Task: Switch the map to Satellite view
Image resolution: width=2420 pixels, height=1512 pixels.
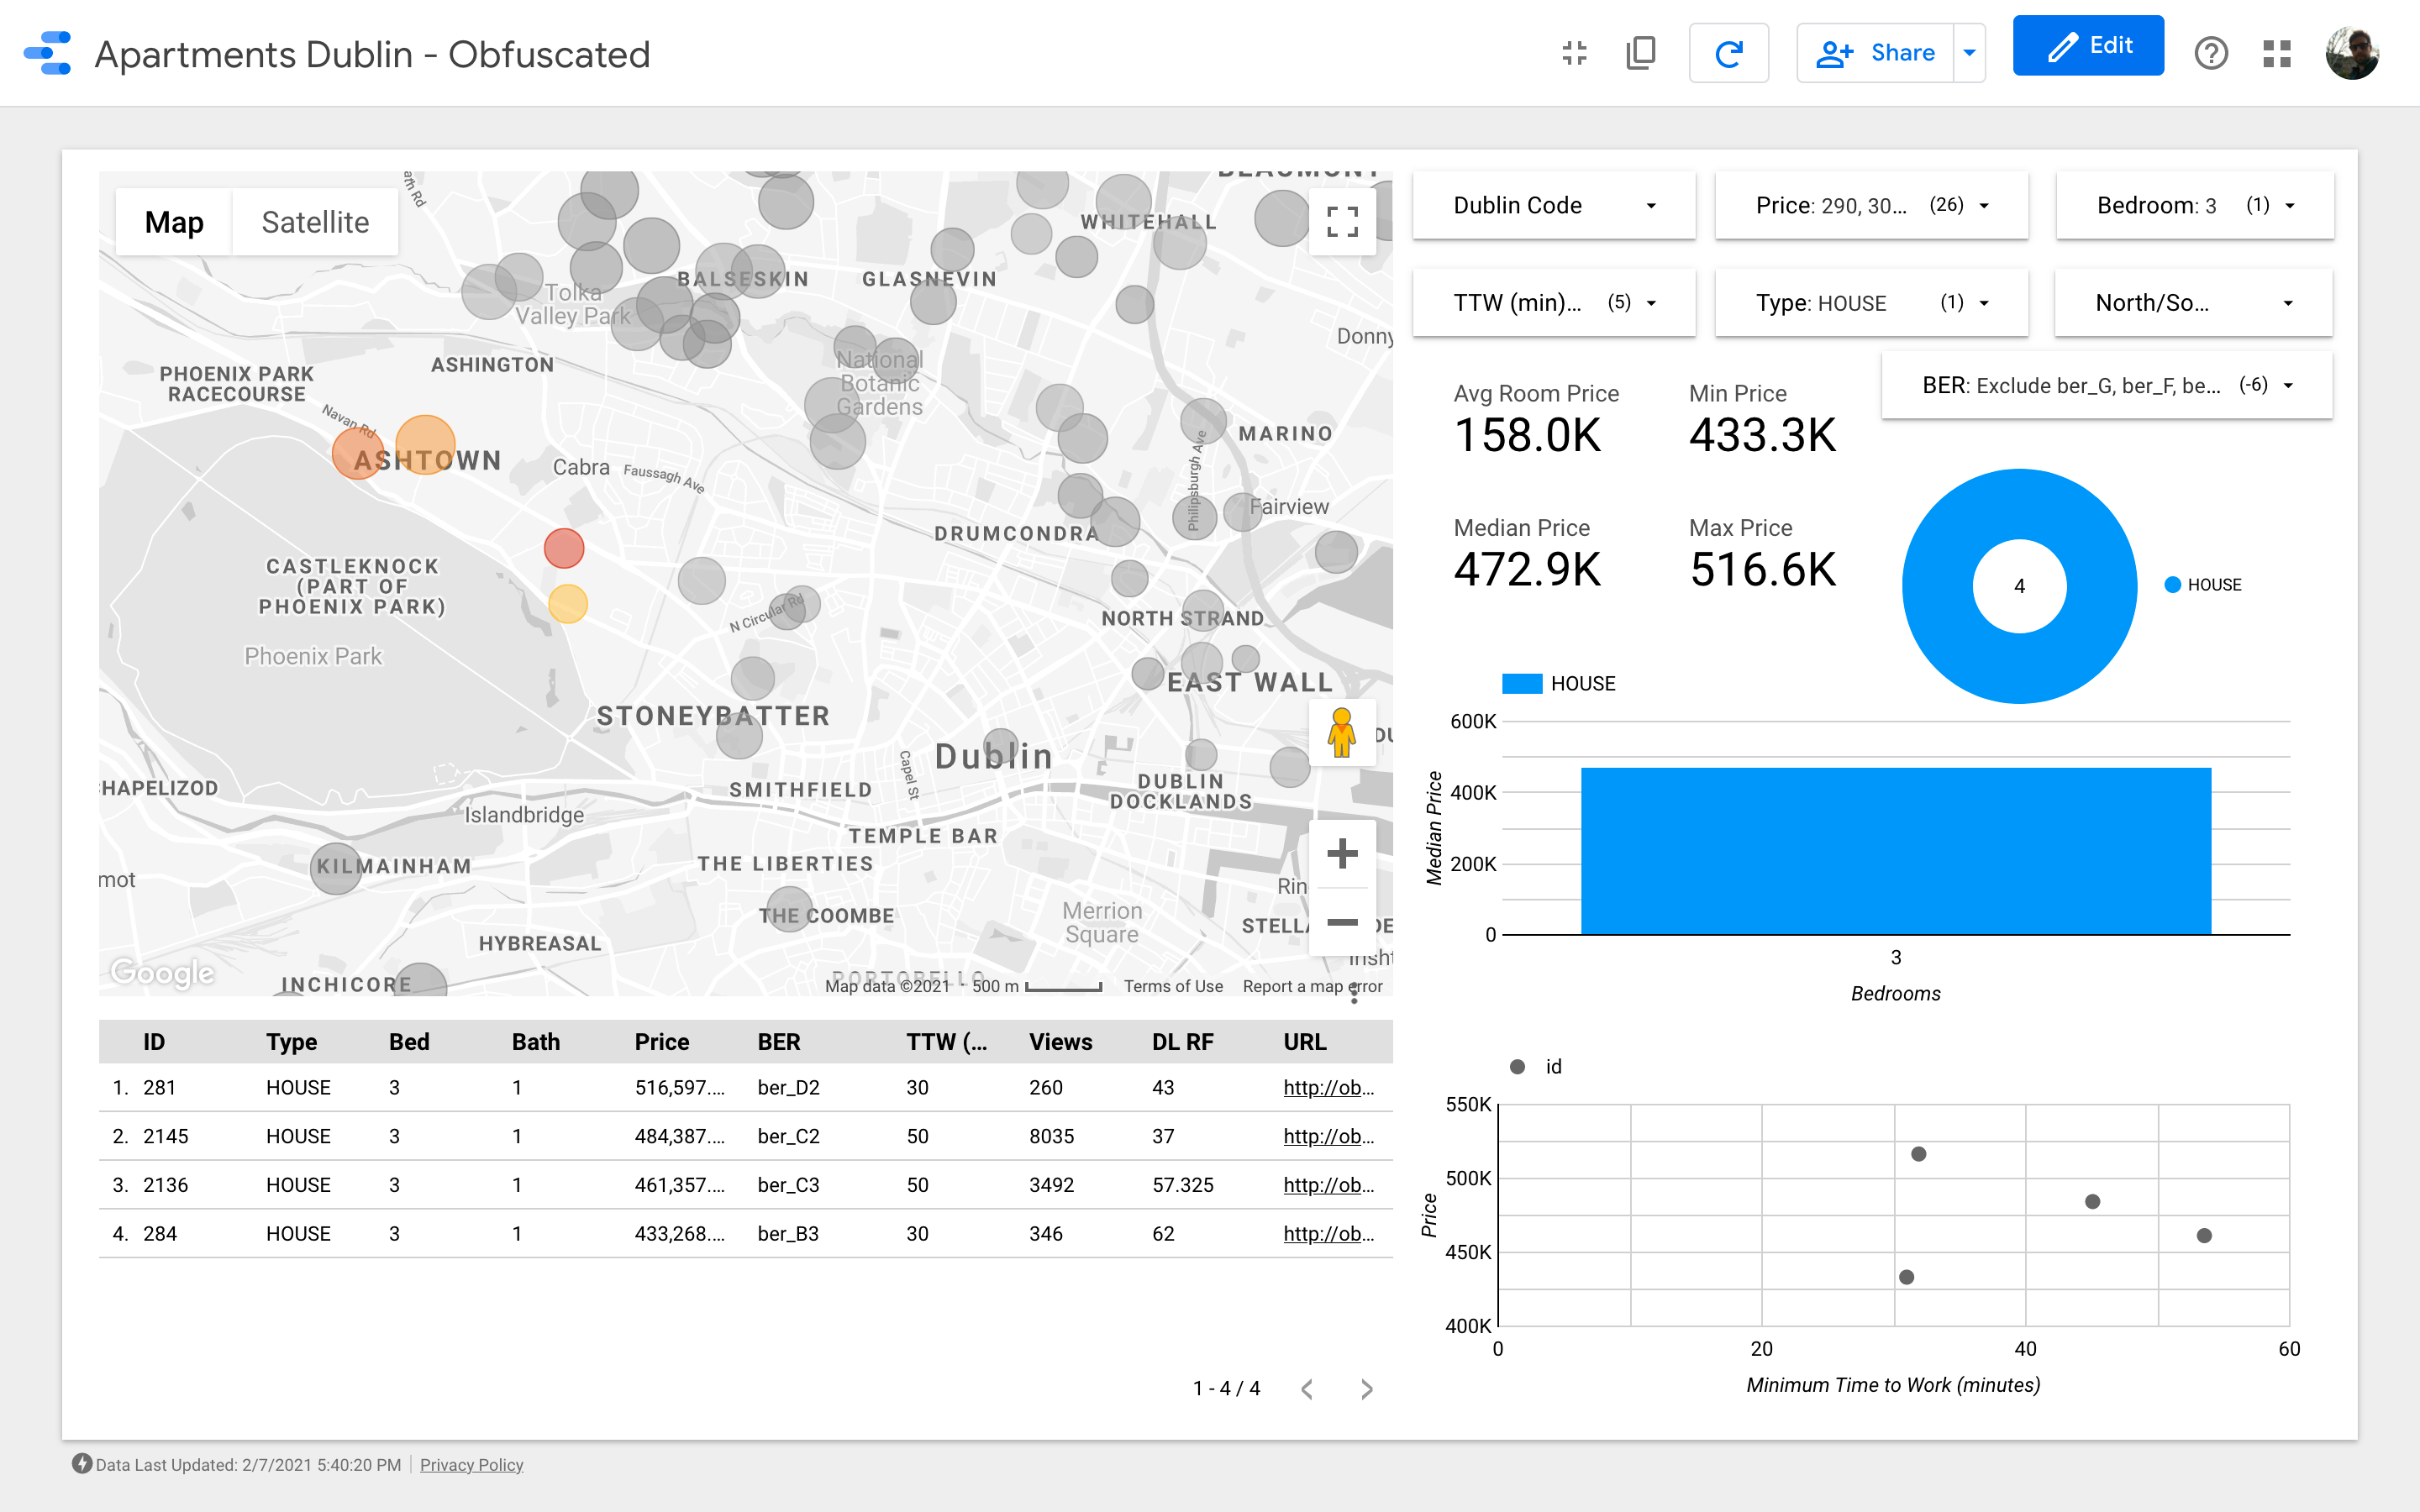Action: pyautogui.click(x=315, y=222)
